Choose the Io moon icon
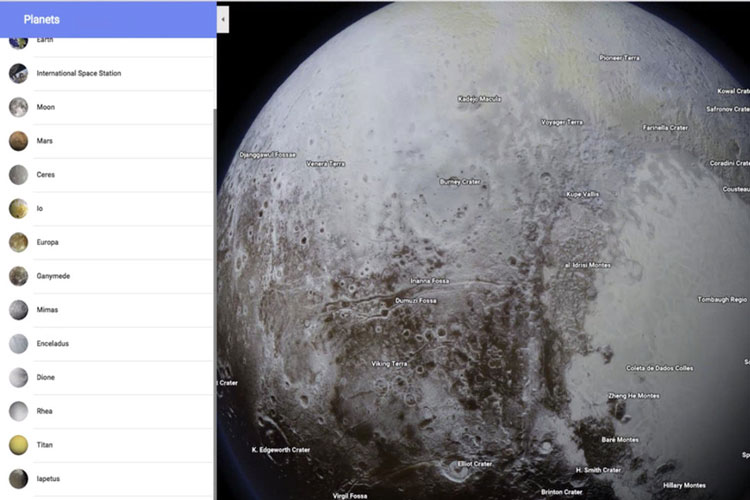The image size is (750, 500). coord(18,208)
